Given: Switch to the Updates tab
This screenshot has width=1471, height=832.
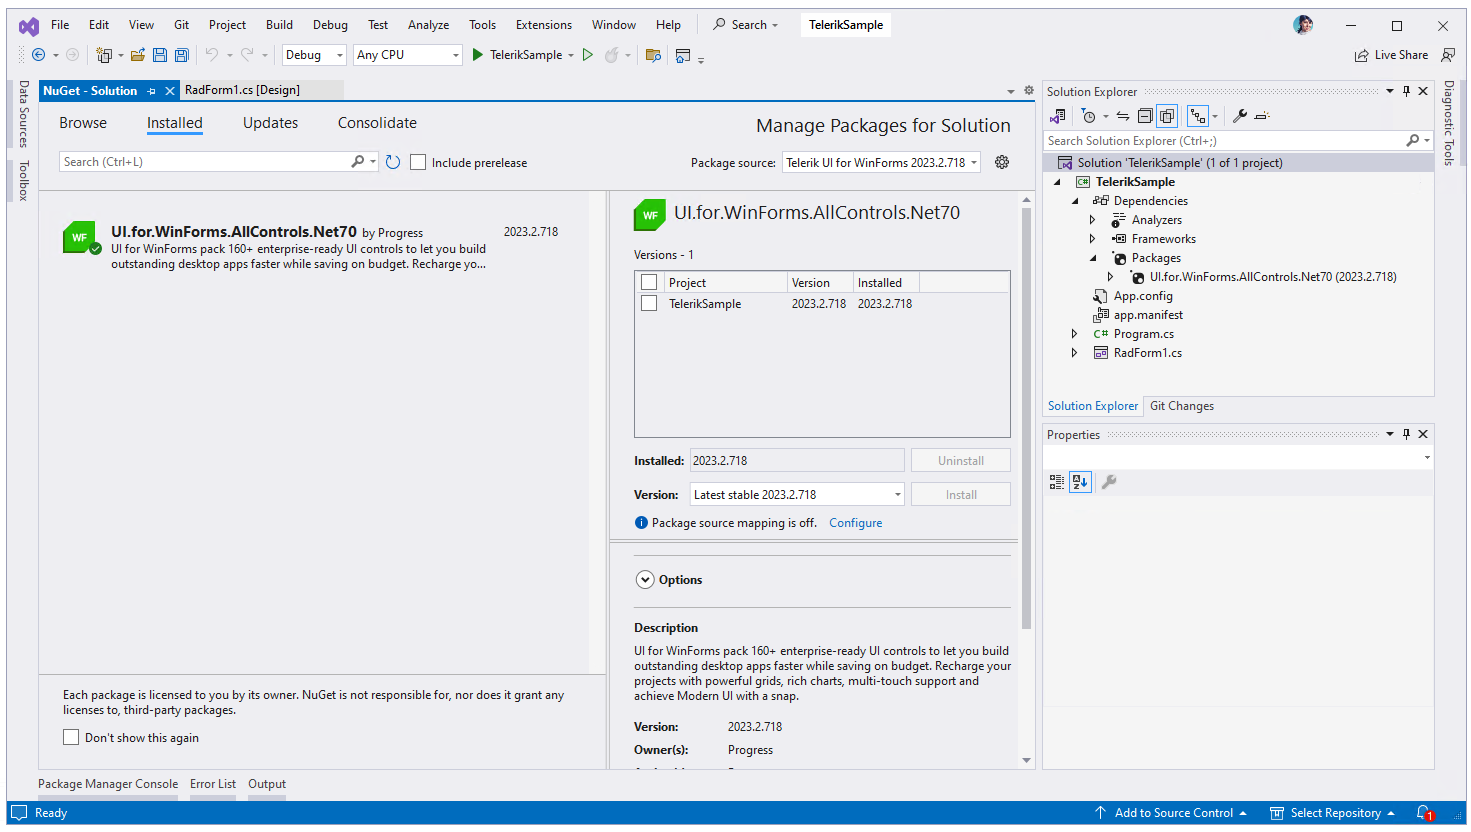Looking at the screenshot, I should coord(270,123).
